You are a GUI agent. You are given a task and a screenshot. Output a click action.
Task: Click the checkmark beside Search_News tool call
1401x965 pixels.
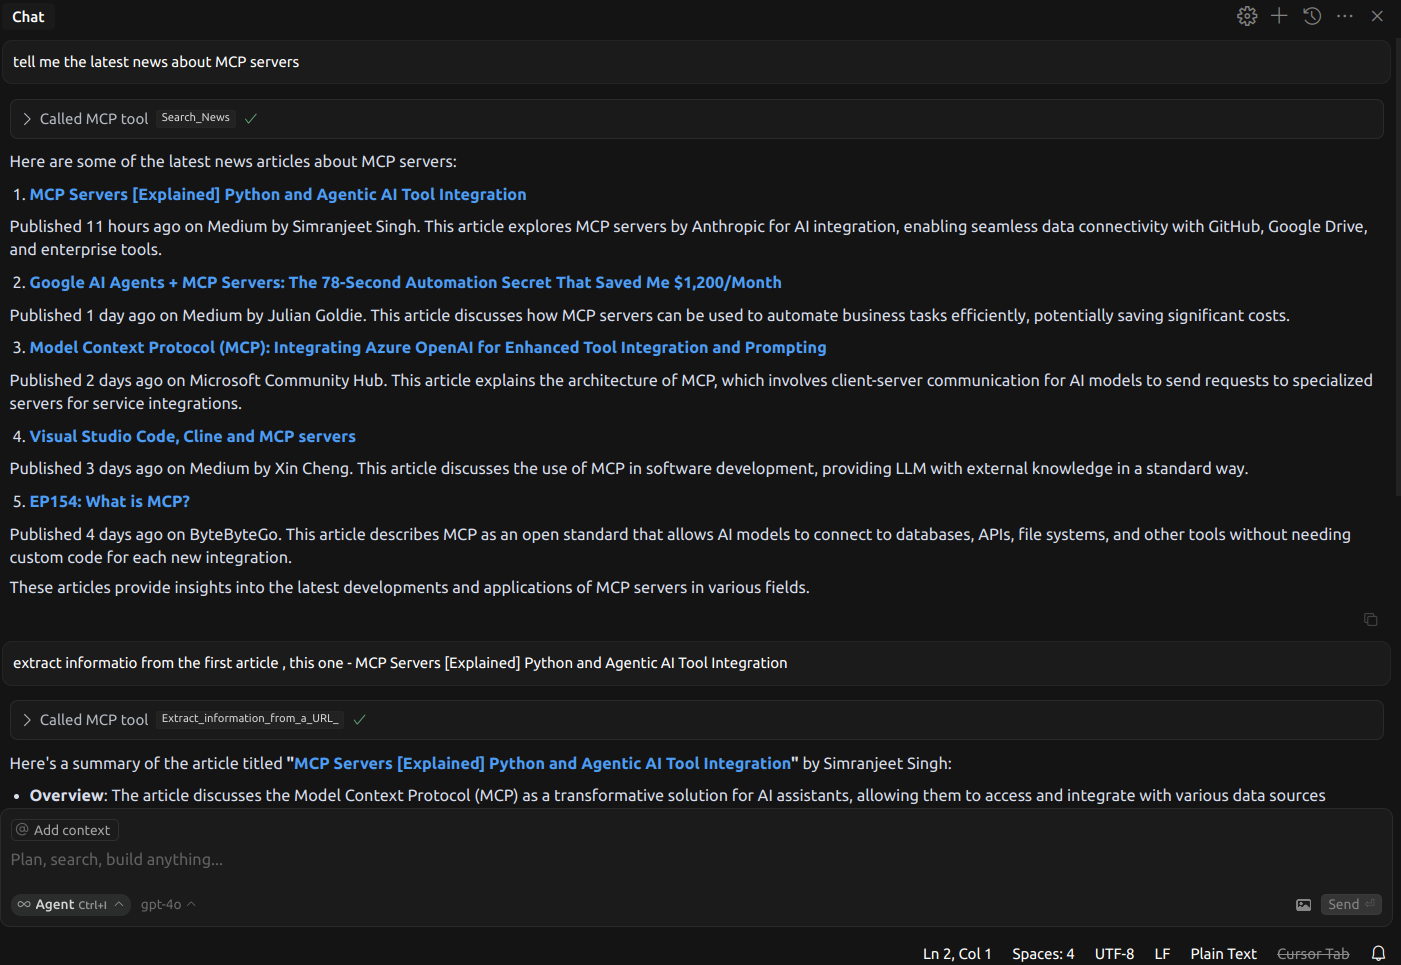point(250,118)
